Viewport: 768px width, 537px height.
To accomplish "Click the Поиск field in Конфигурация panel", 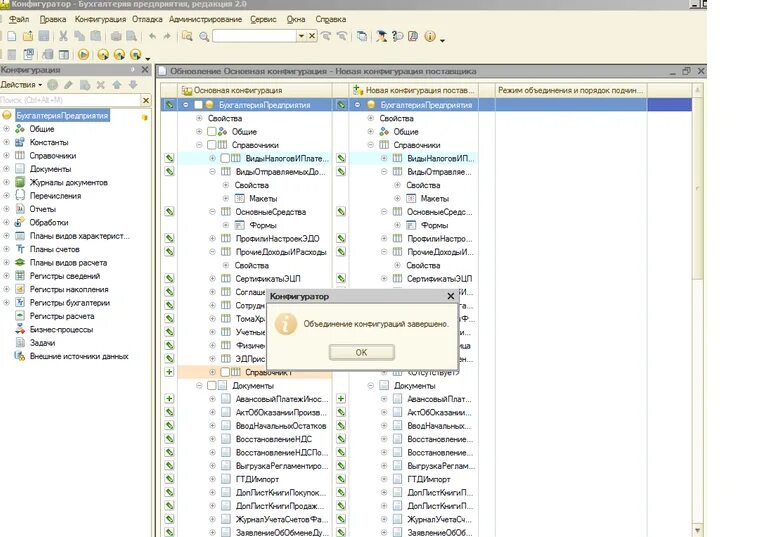I will [70, 100].
